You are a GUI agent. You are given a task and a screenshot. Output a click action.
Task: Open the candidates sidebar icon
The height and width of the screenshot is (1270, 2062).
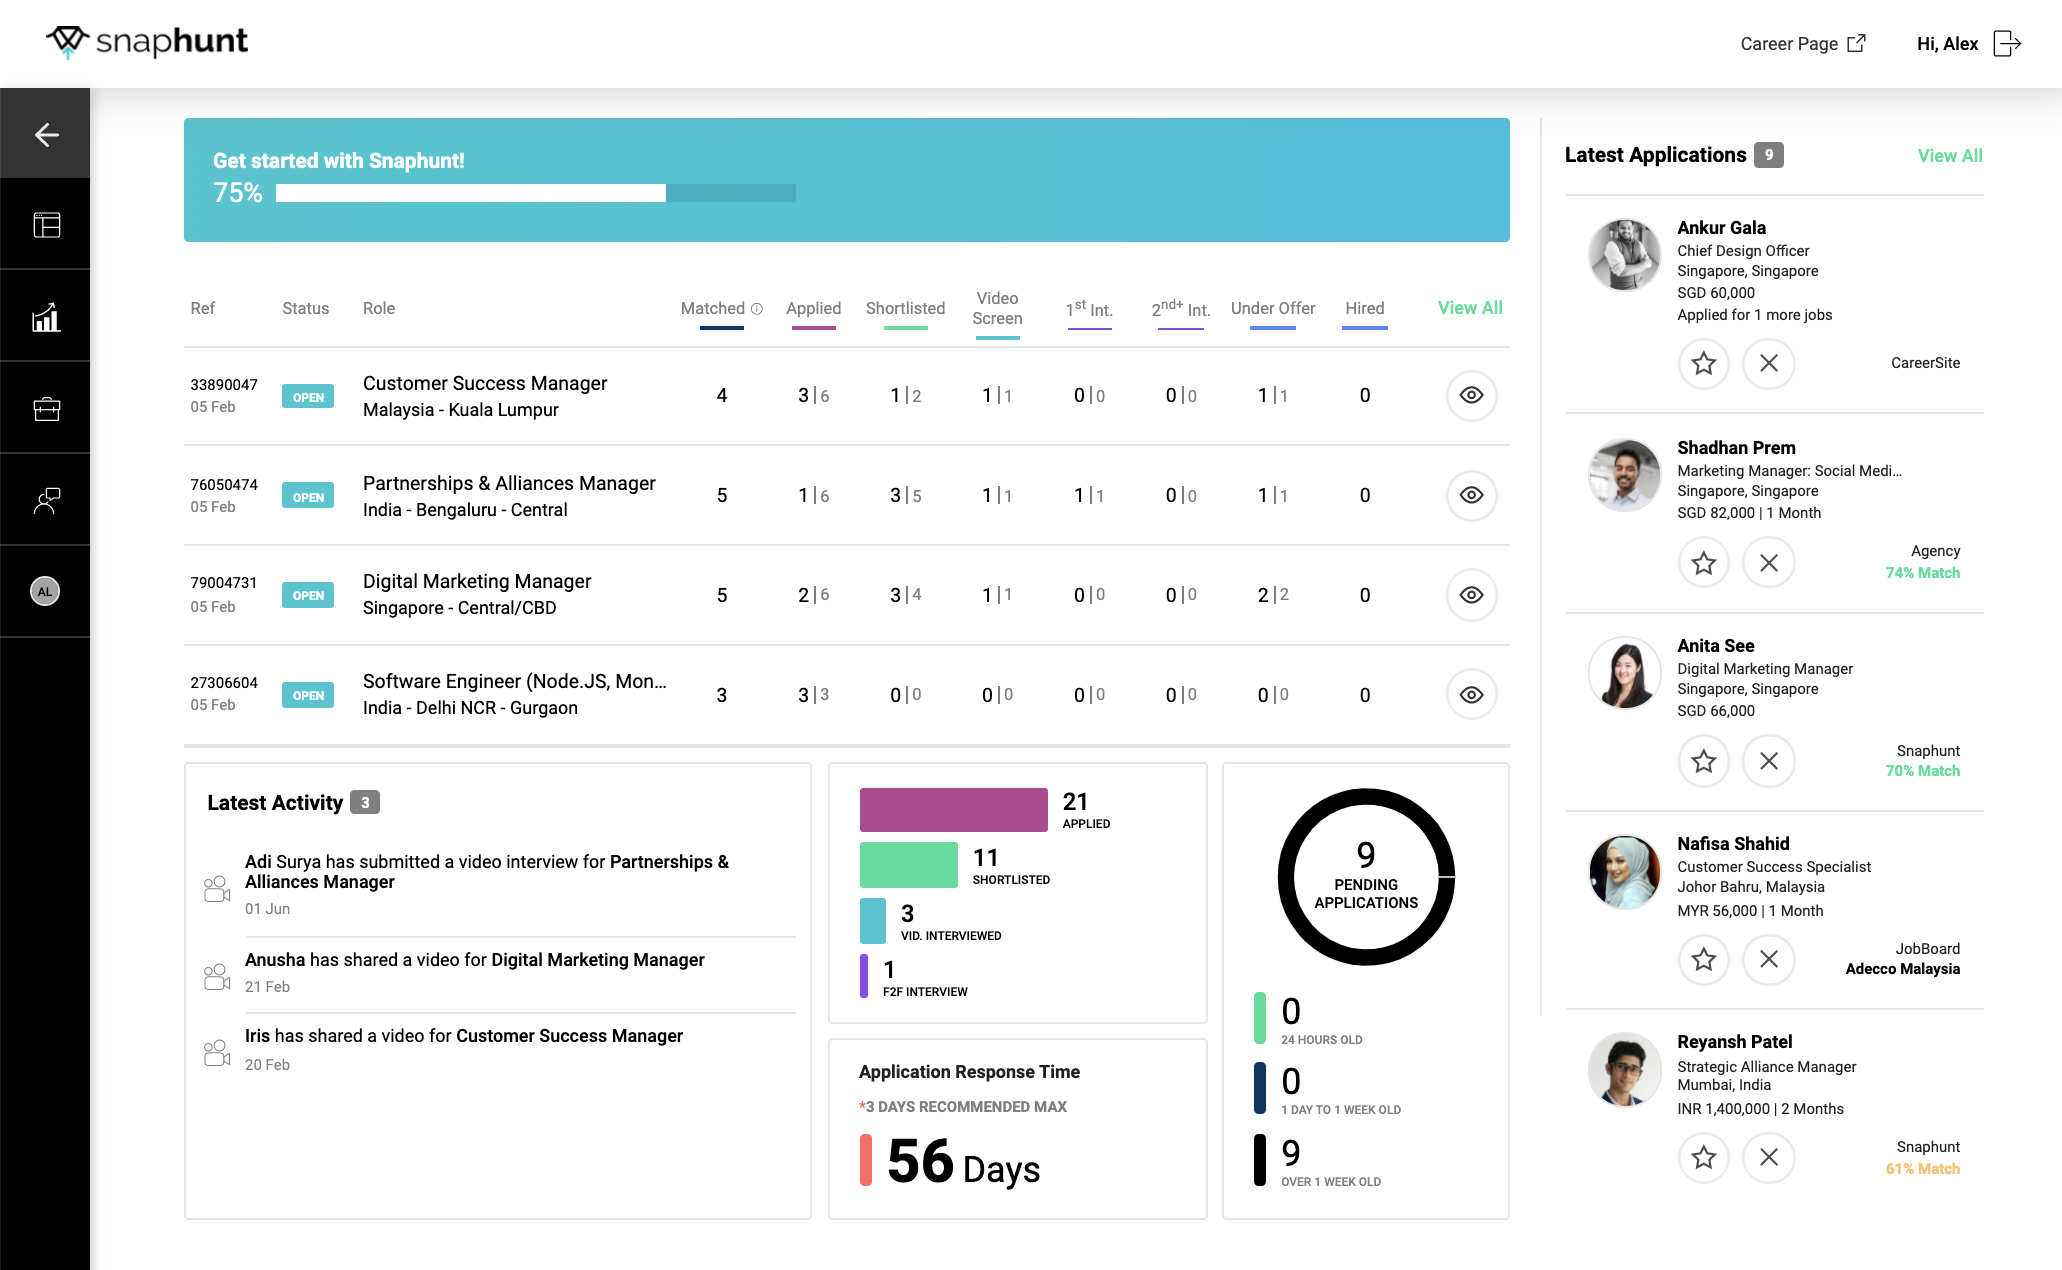point(46,500)
